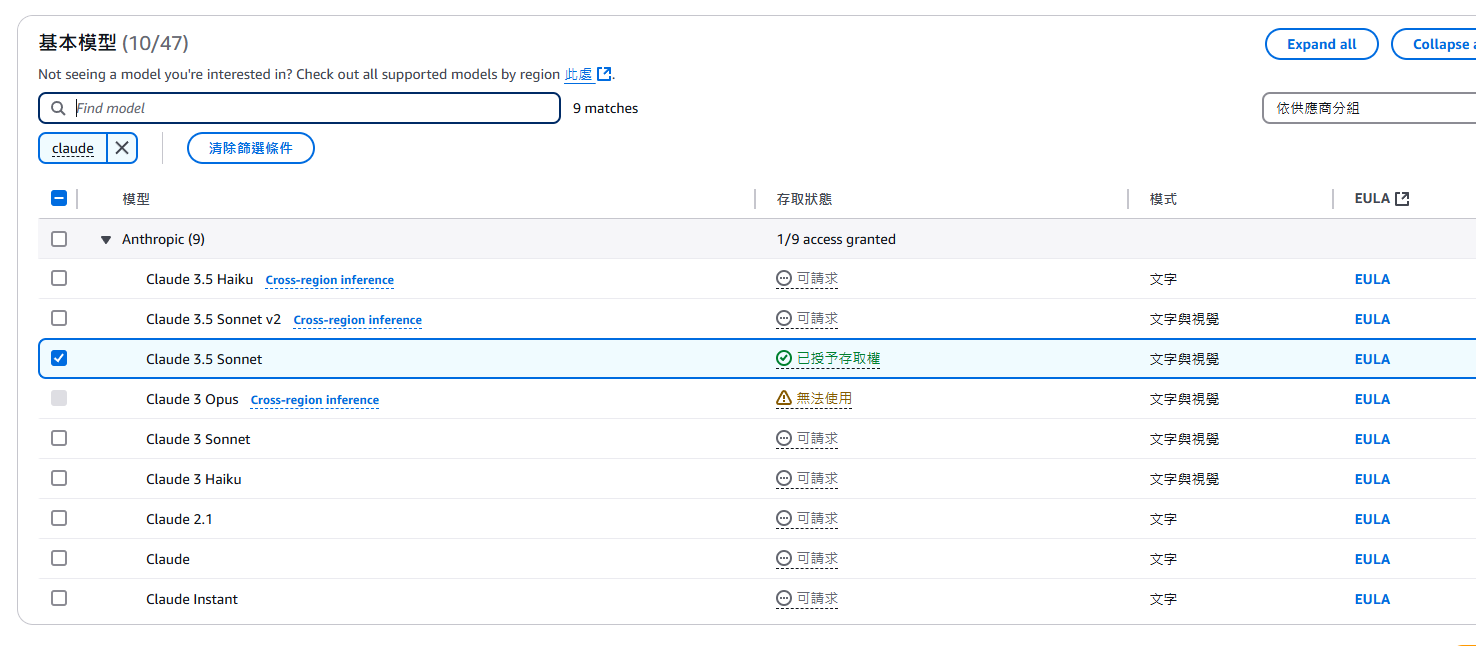Open Cross-region inference link for Claude 3.5 Haiku
This screenshot has width=1476, height=646.
pos(330,280)
